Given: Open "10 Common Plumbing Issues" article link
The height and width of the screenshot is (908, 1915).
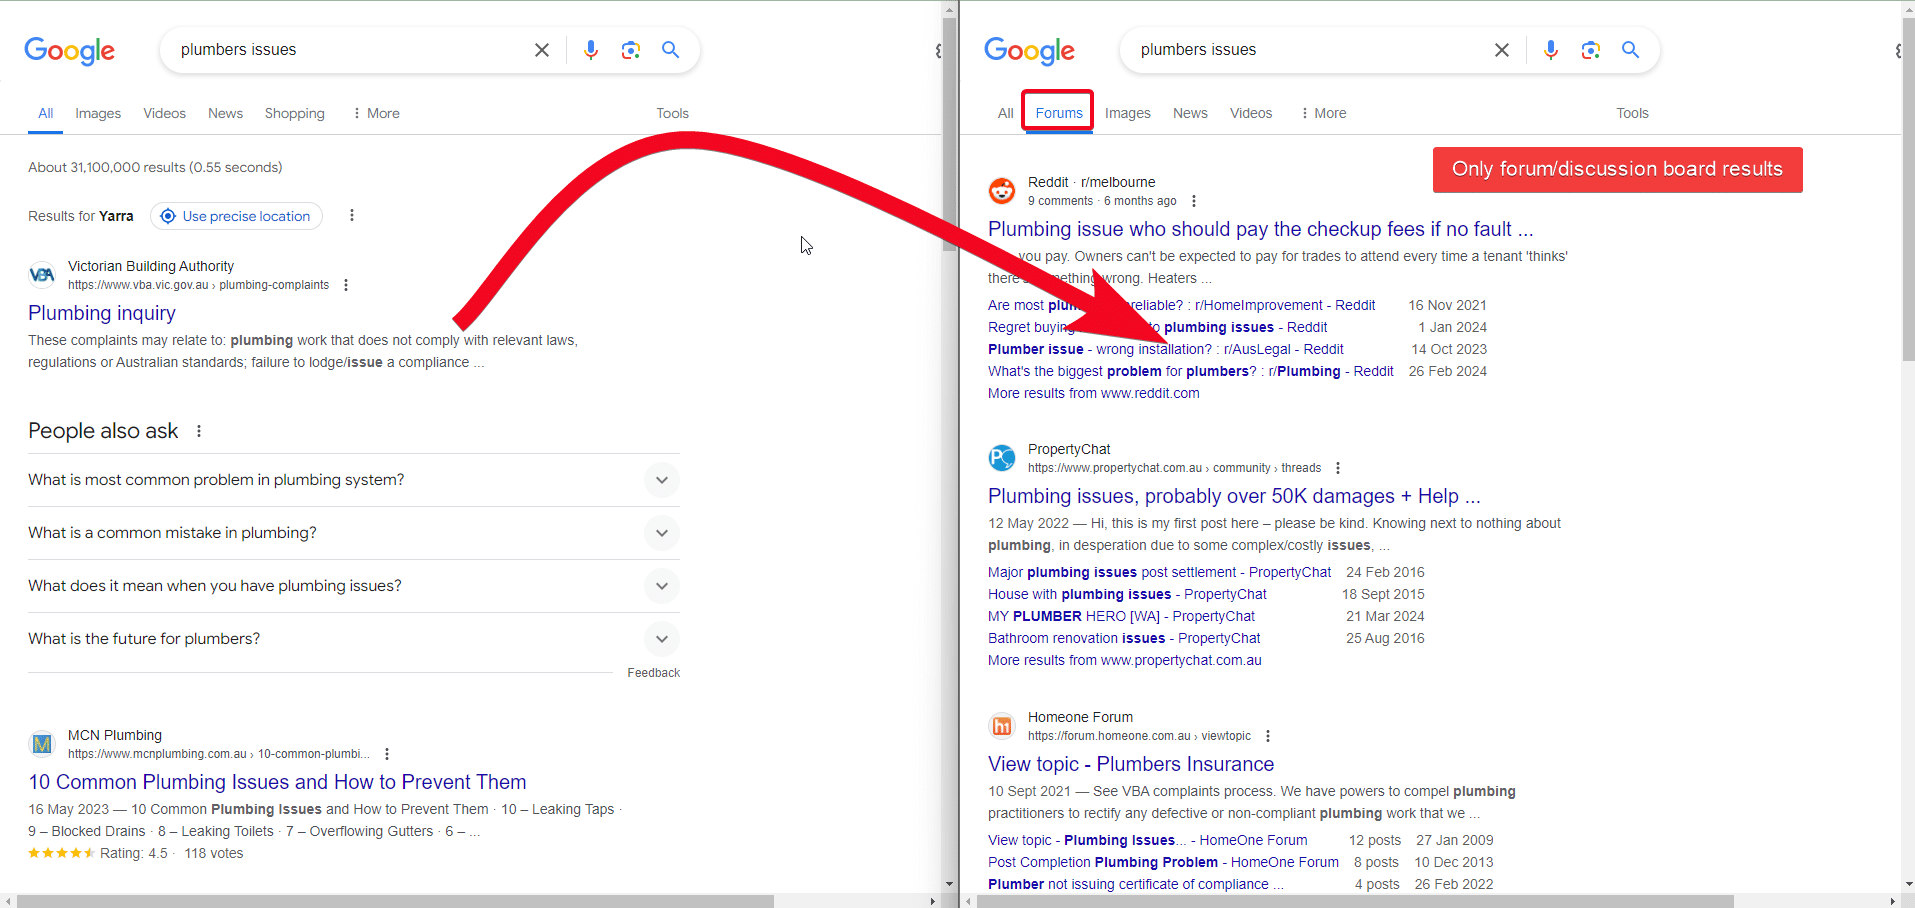Looking at the screenshot, I should pos(277,782).
